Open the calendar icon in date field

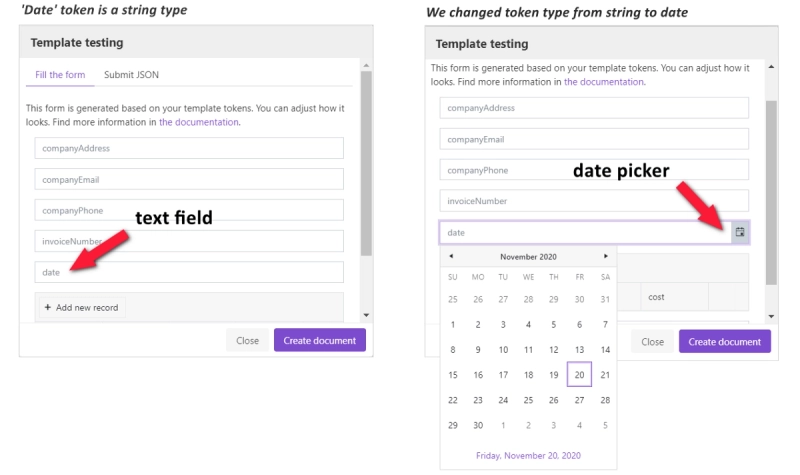[739, 233]
